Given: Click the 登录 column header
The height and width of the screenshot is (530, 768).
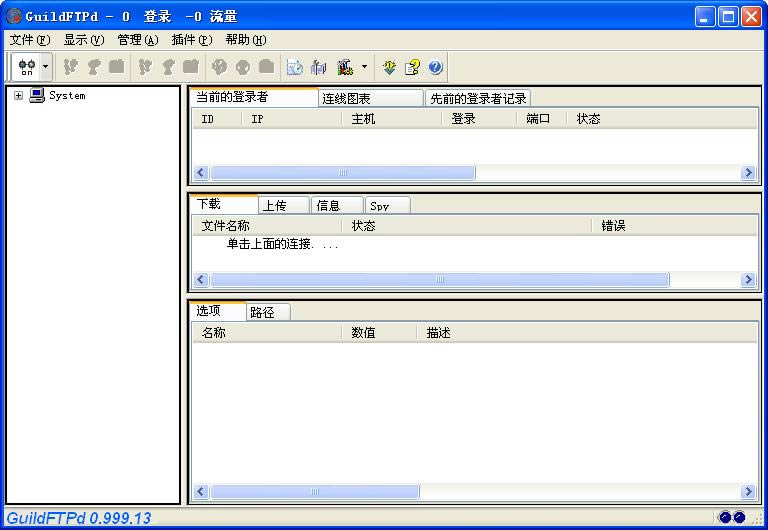Looking at the screenshot, I should [x=479, y=119].
